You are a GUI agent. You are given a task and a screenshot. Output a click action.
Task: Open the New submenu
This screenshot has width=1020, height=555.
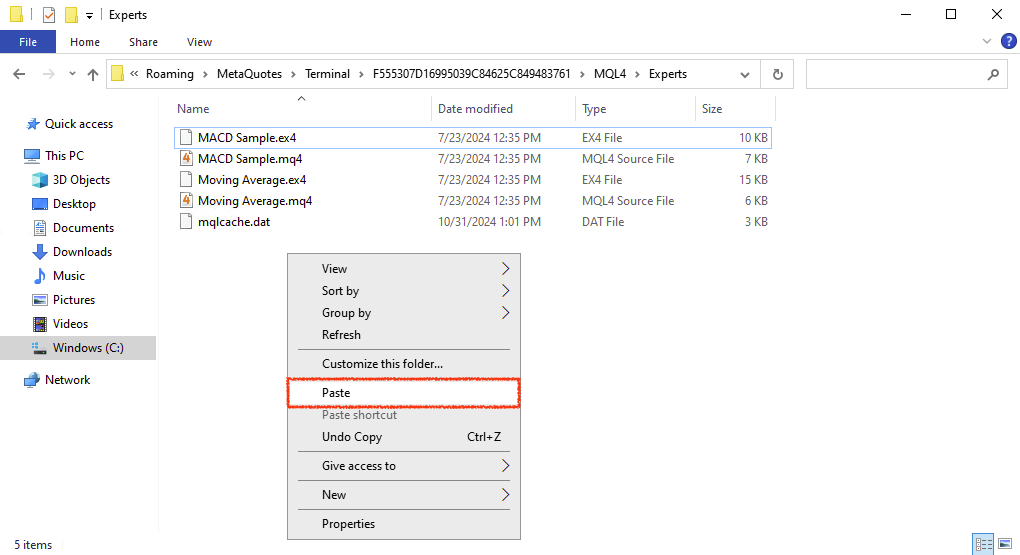(404, 495)
